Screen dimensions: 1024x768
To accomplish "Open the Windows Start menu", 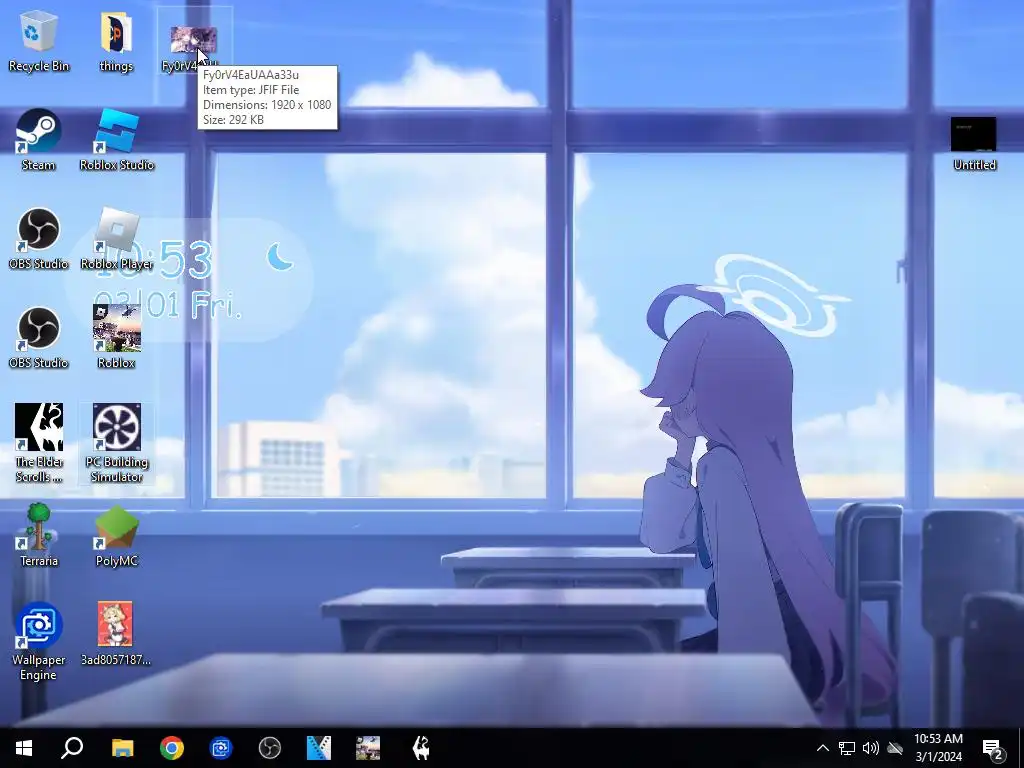I will click(24, 748).
